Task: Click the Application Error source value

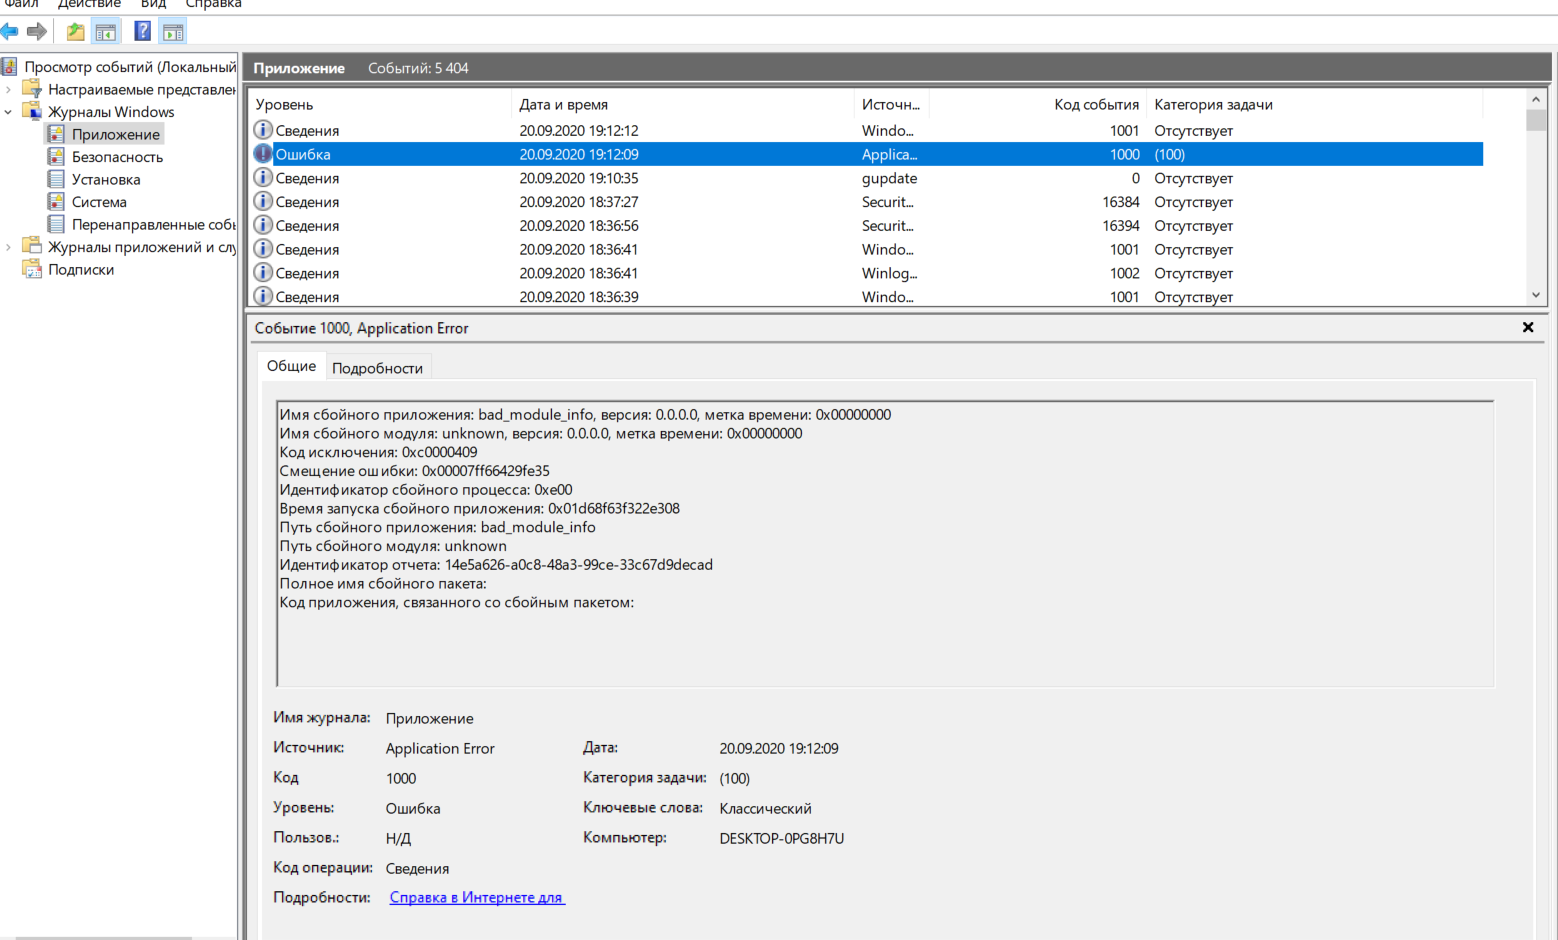Action: point(440,748)
